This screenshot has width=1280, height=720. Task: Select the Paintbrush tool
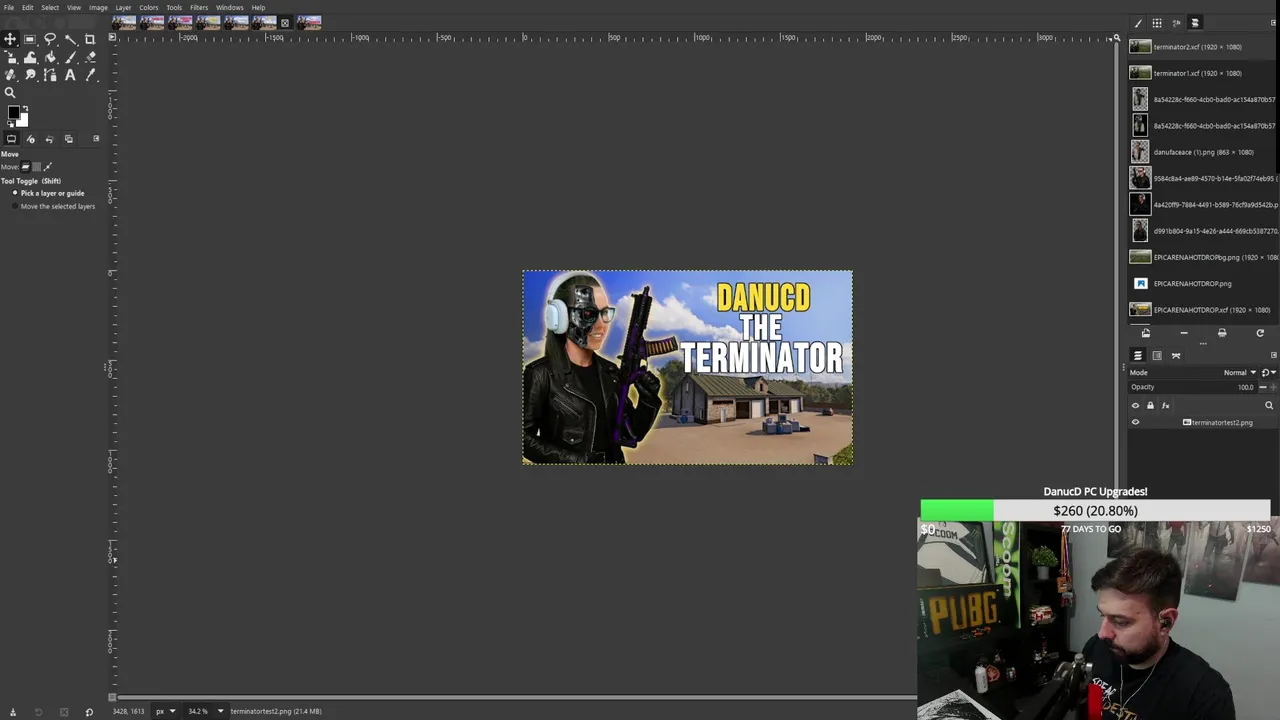[70, 57]
